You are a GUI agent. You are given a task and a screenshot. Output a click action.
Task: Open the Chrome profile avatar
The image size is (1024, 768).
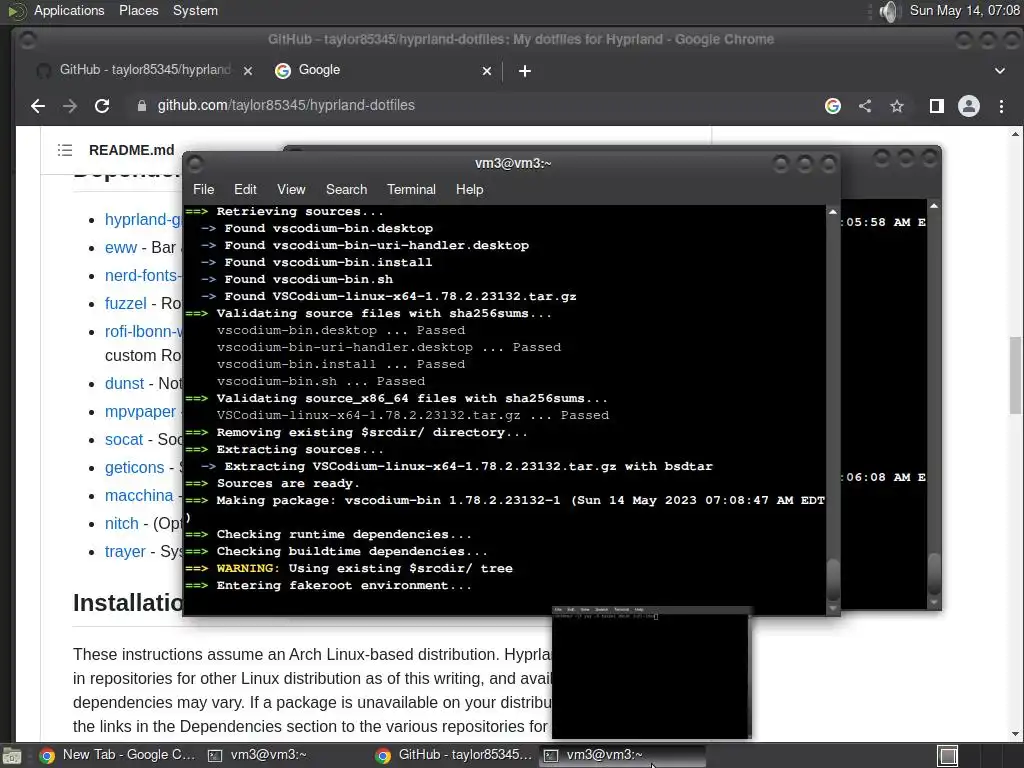968,106
